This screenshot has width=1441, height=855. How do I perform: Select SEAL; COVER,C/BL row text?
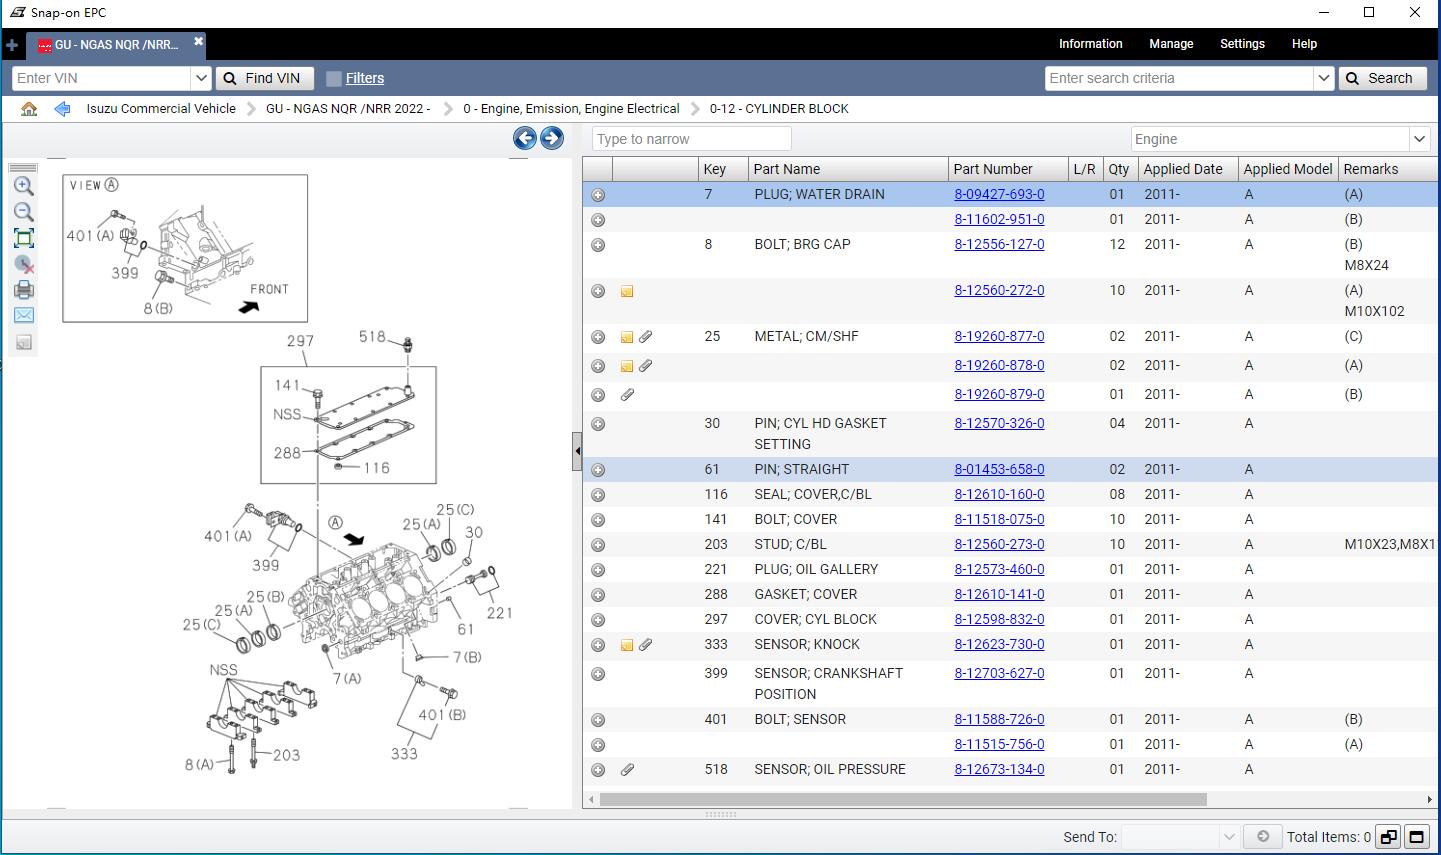(814, 495)
